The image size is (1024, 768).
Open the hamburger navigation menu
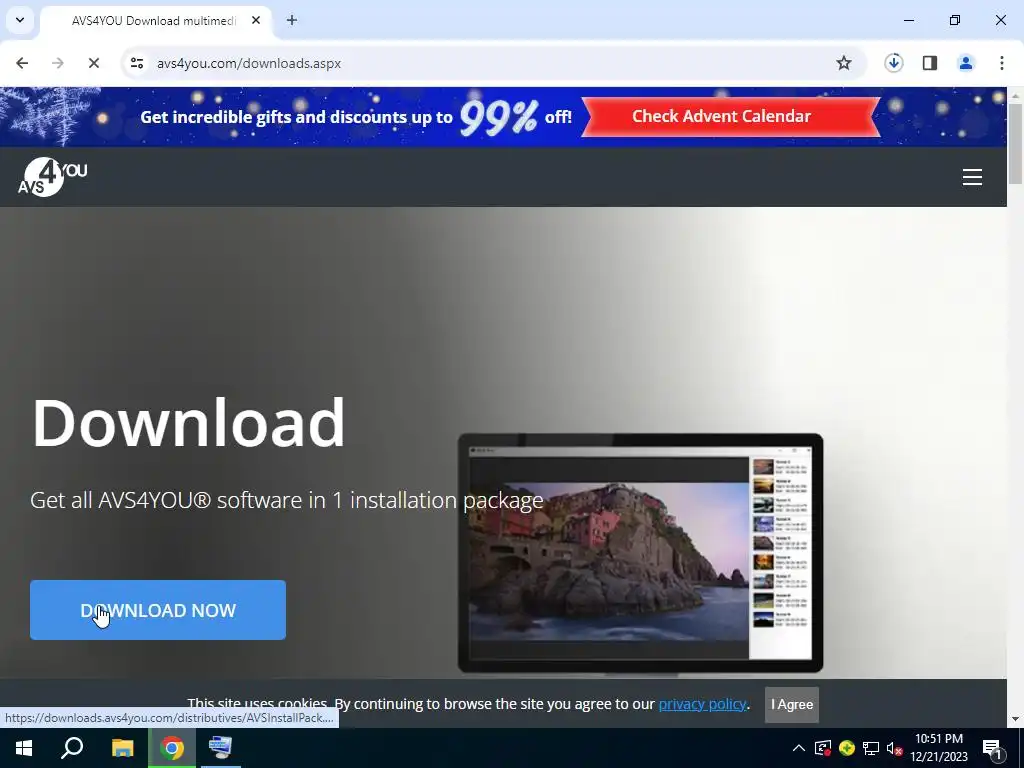972,177
